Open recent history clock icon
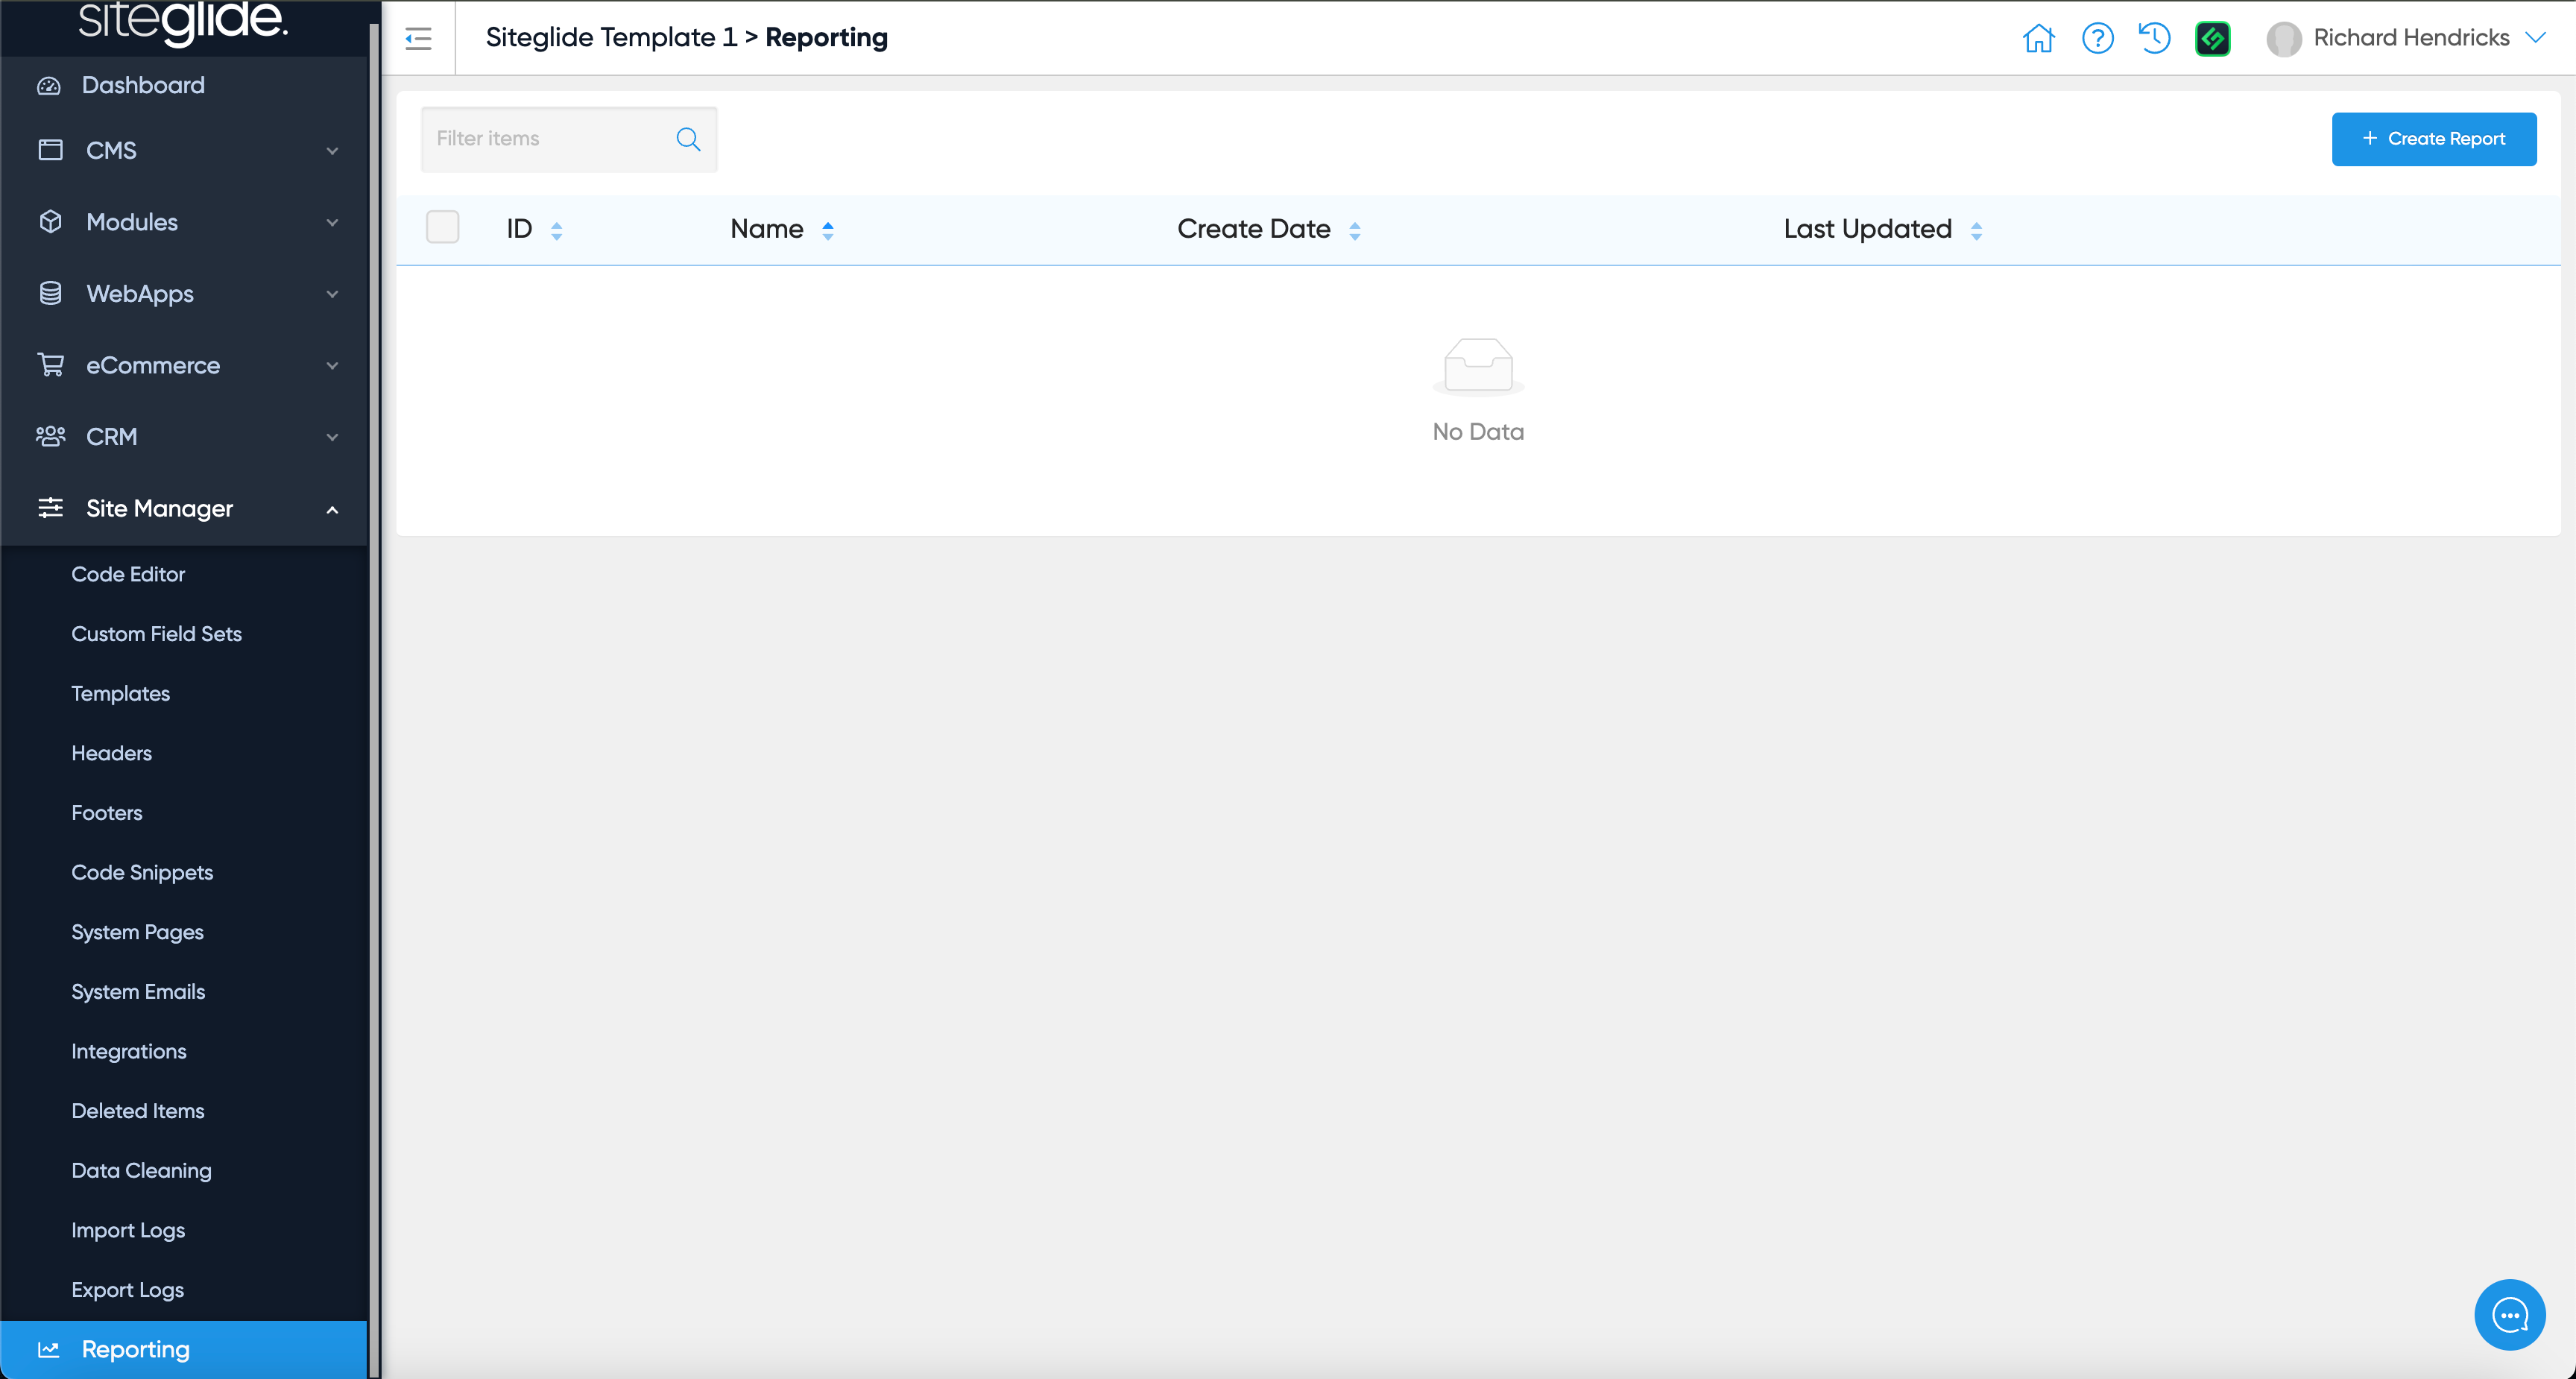The height and width of the screenshot is (1379, 2576). 2154,38
